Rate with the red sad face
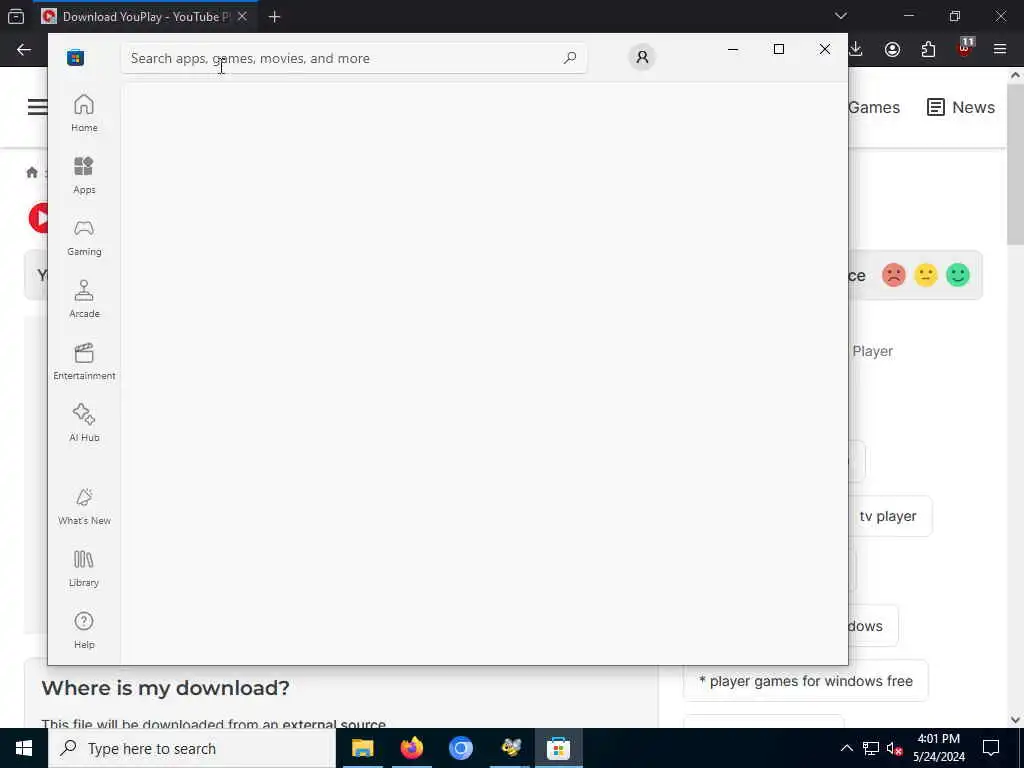This screenshot has height=768, width=1024. (893, 275)
